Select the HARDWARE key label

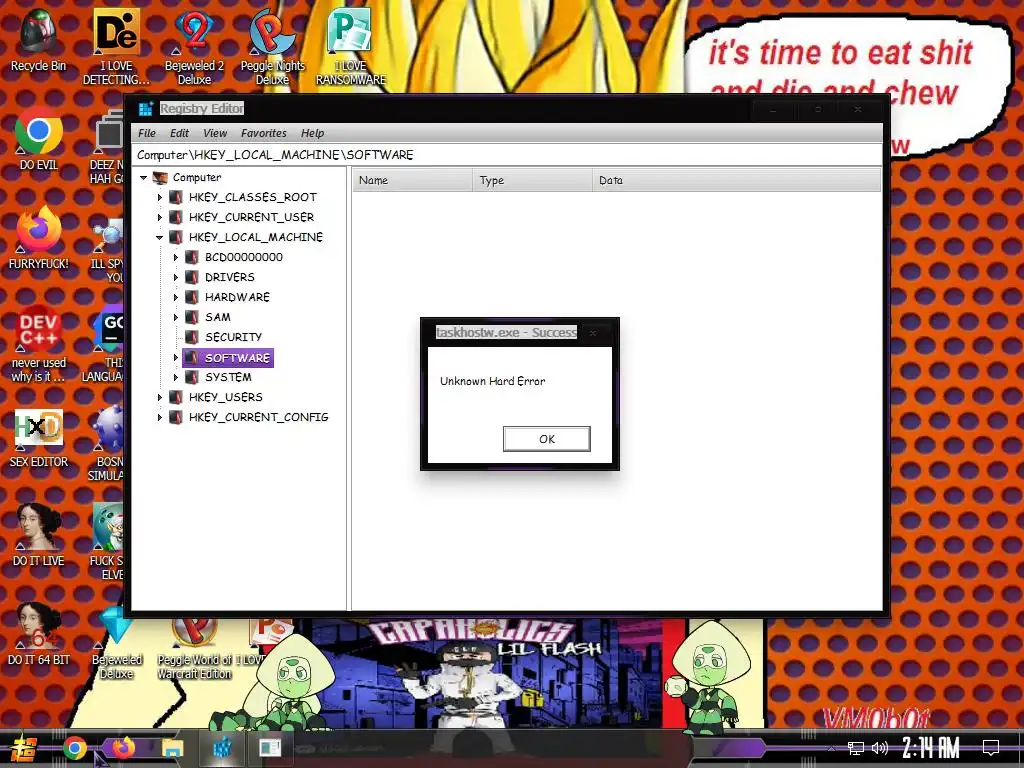(237, 297)
